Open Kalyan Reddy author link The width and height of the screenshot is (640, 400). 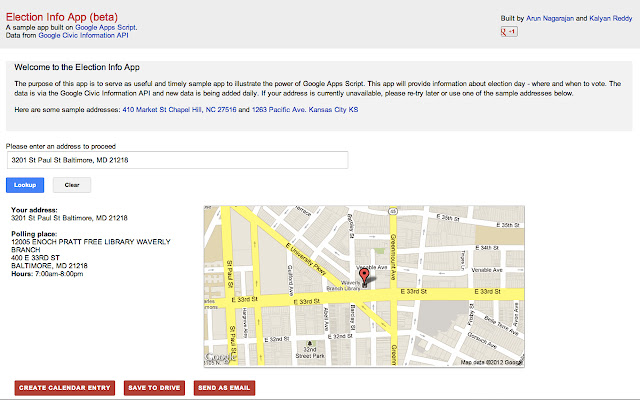coord(611,18)
